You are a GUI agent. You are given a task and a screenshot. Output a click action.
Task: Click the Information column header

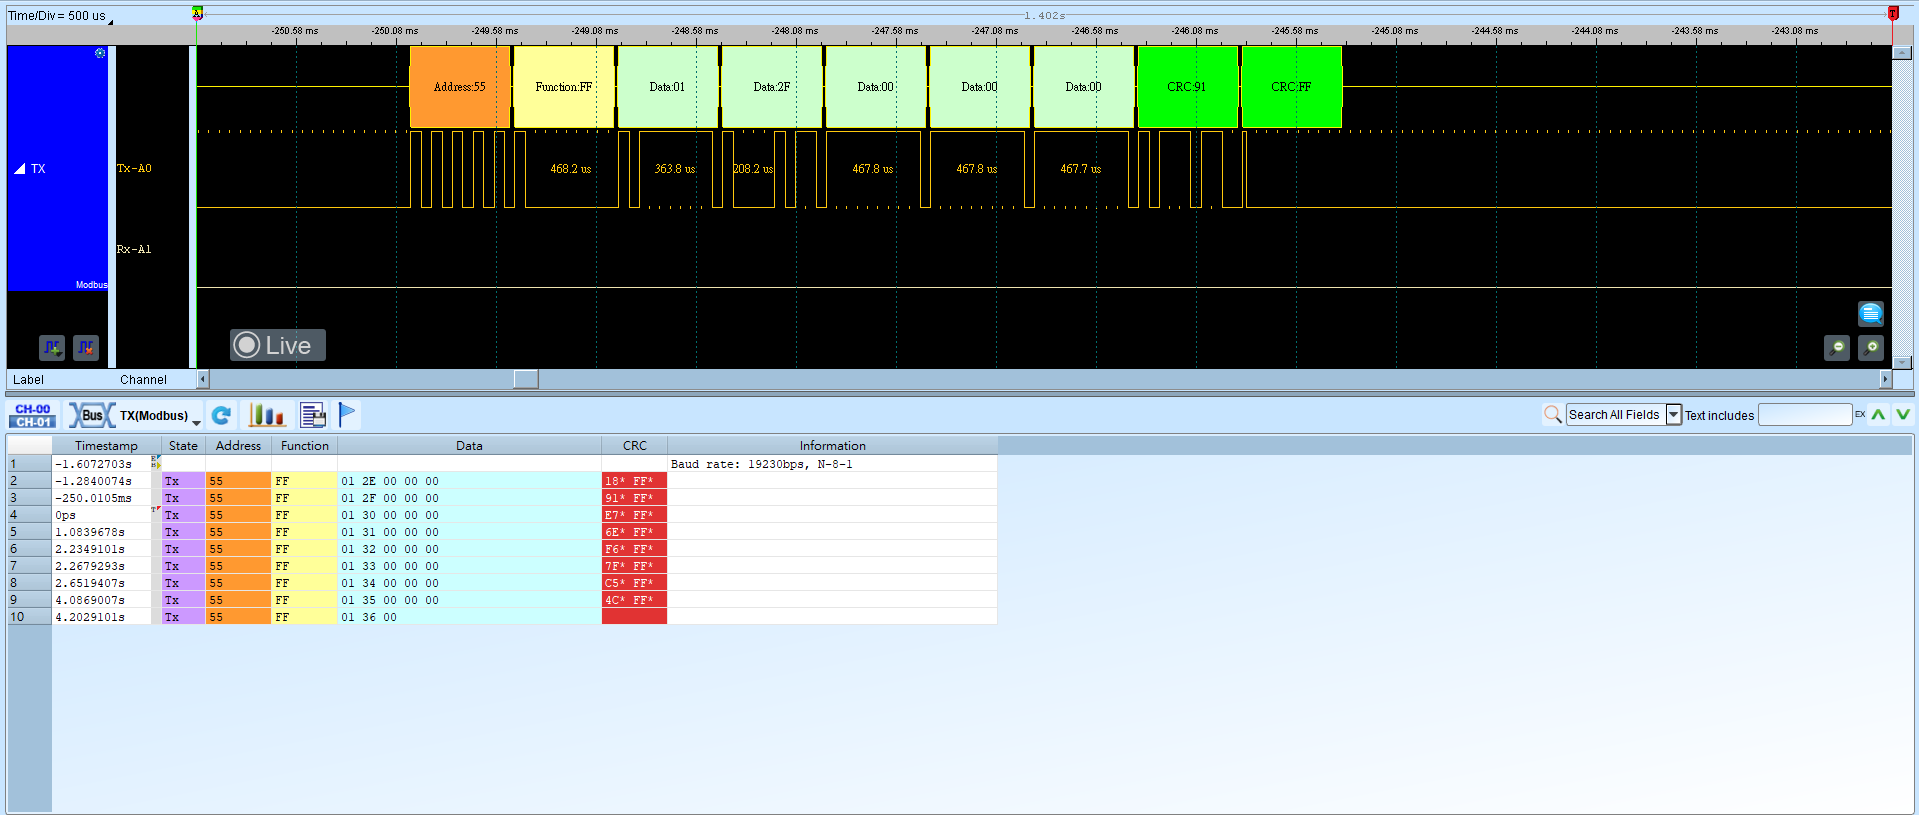point(832,446)
